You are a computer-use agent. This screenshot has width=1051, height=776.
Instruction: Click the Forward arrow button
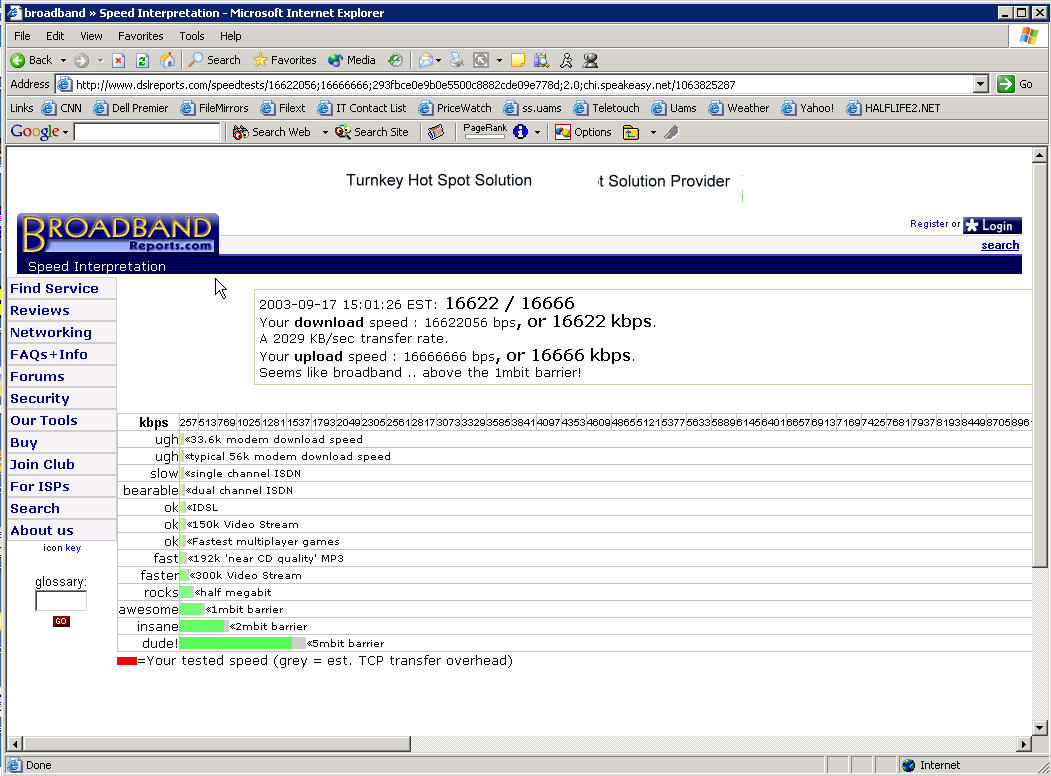[81, 60]
